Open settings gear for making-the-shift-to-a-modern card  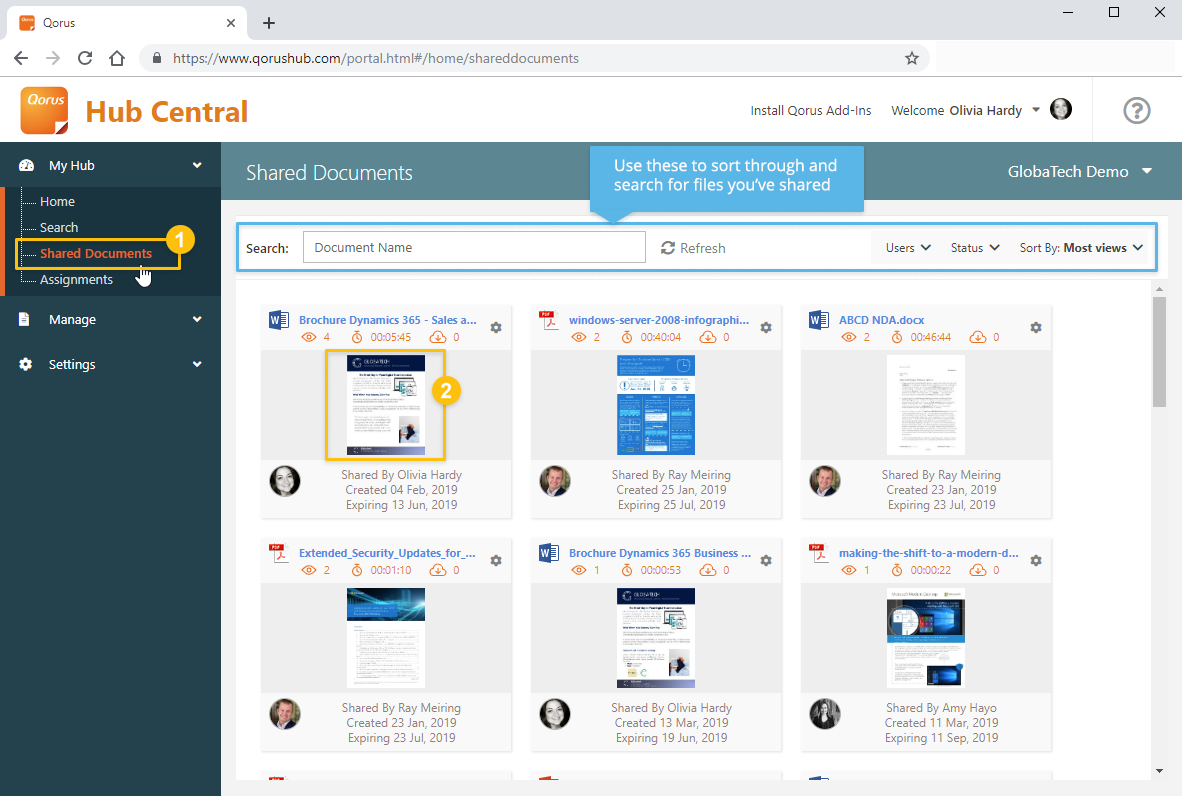[1036, 561]
